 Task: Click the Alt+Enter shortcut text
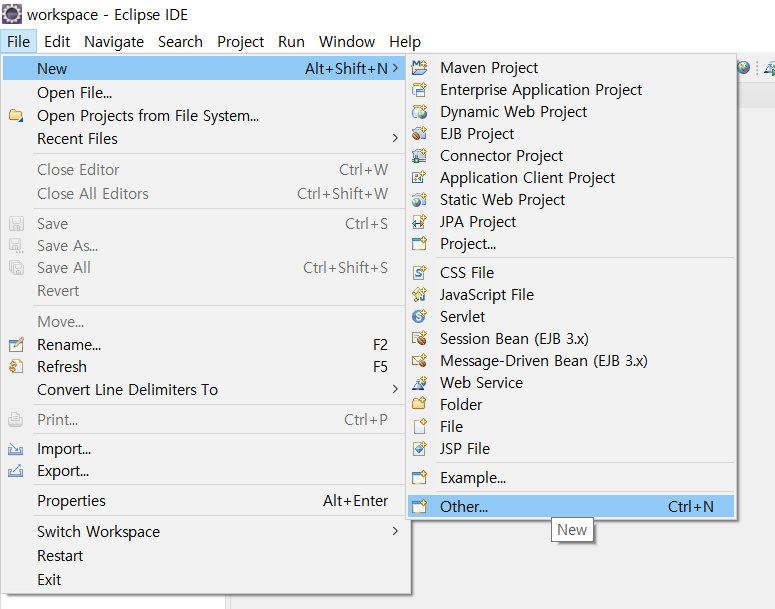click(x=355, y=501)
